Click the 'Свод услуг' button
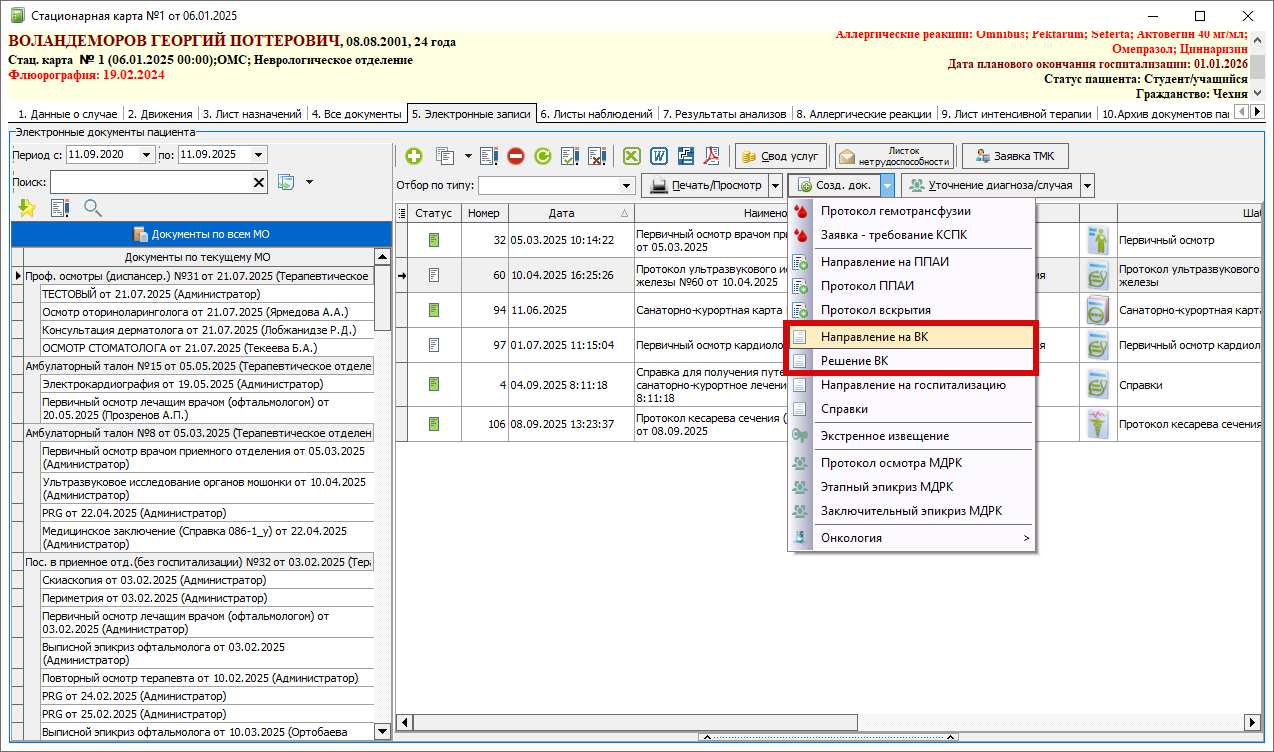 (780, 156)
